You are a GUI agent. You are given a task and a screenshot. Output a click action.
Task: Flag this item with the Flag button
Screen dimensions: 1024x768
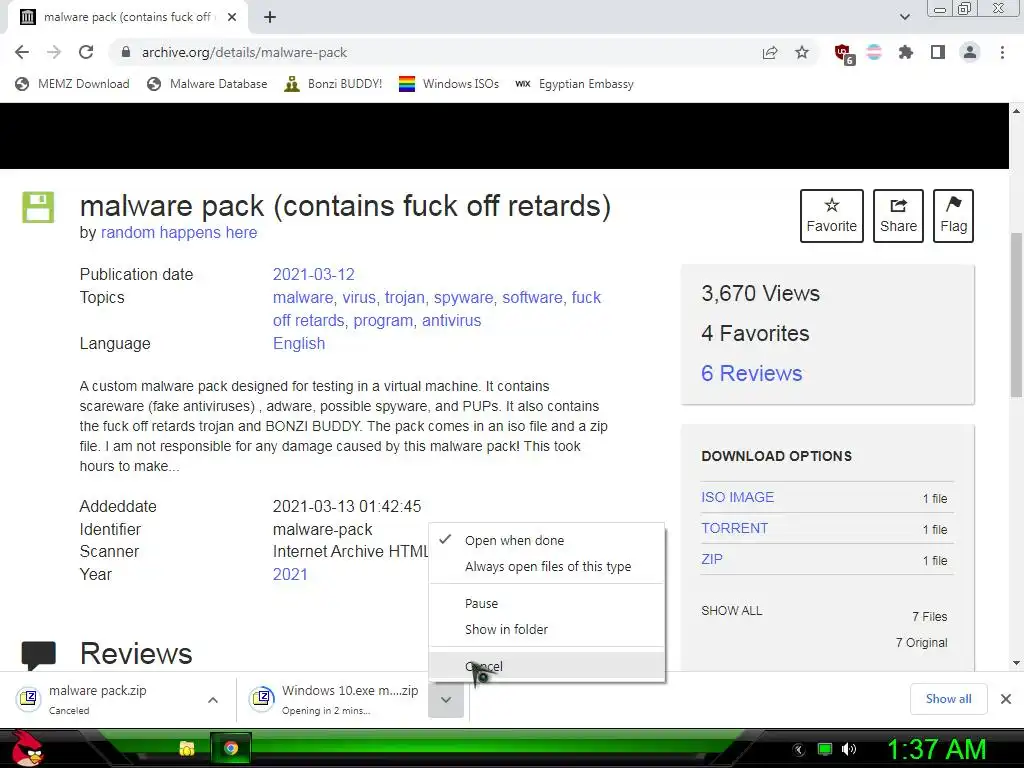click(953, 216)
